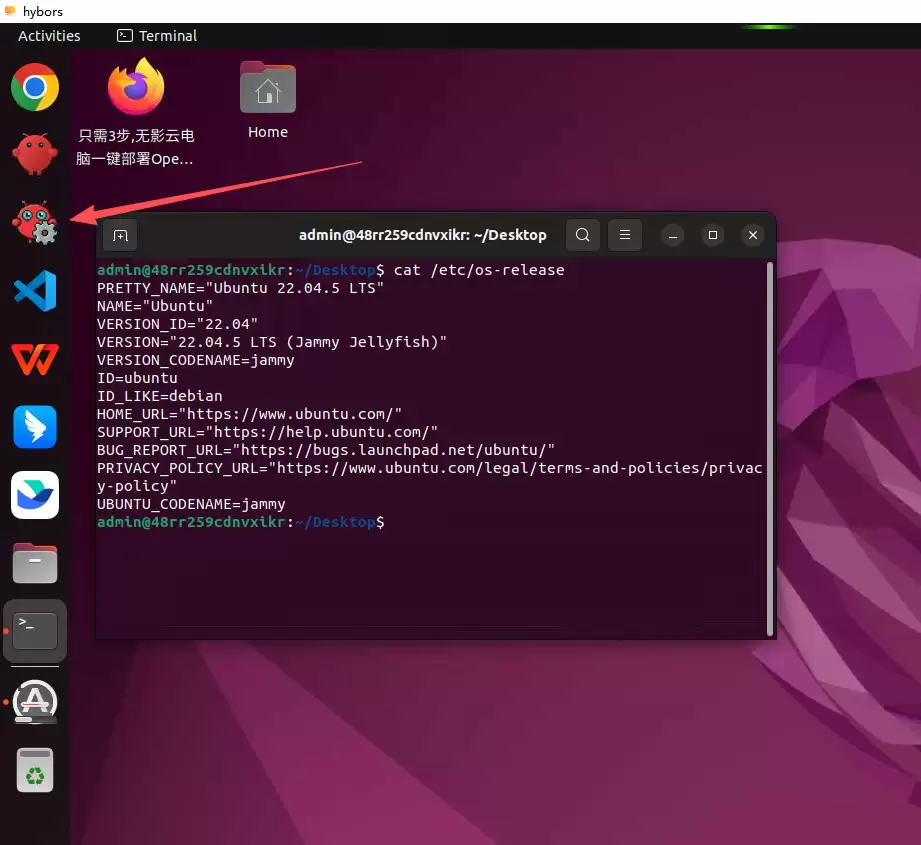Open Google Chrome from the dock
The image size is (921, 845).
(35, 87)
